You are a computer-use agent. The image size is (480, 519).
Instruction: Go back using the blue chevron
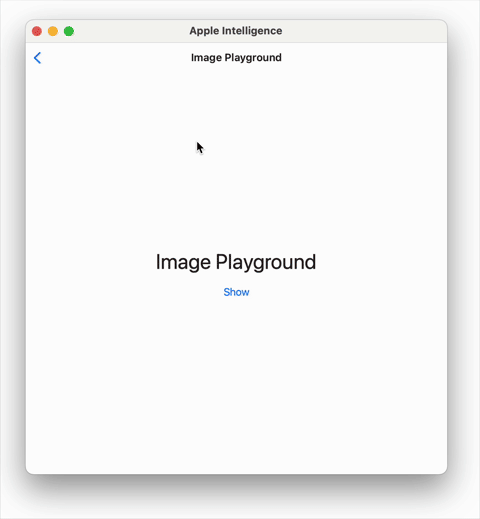point(37,58)
